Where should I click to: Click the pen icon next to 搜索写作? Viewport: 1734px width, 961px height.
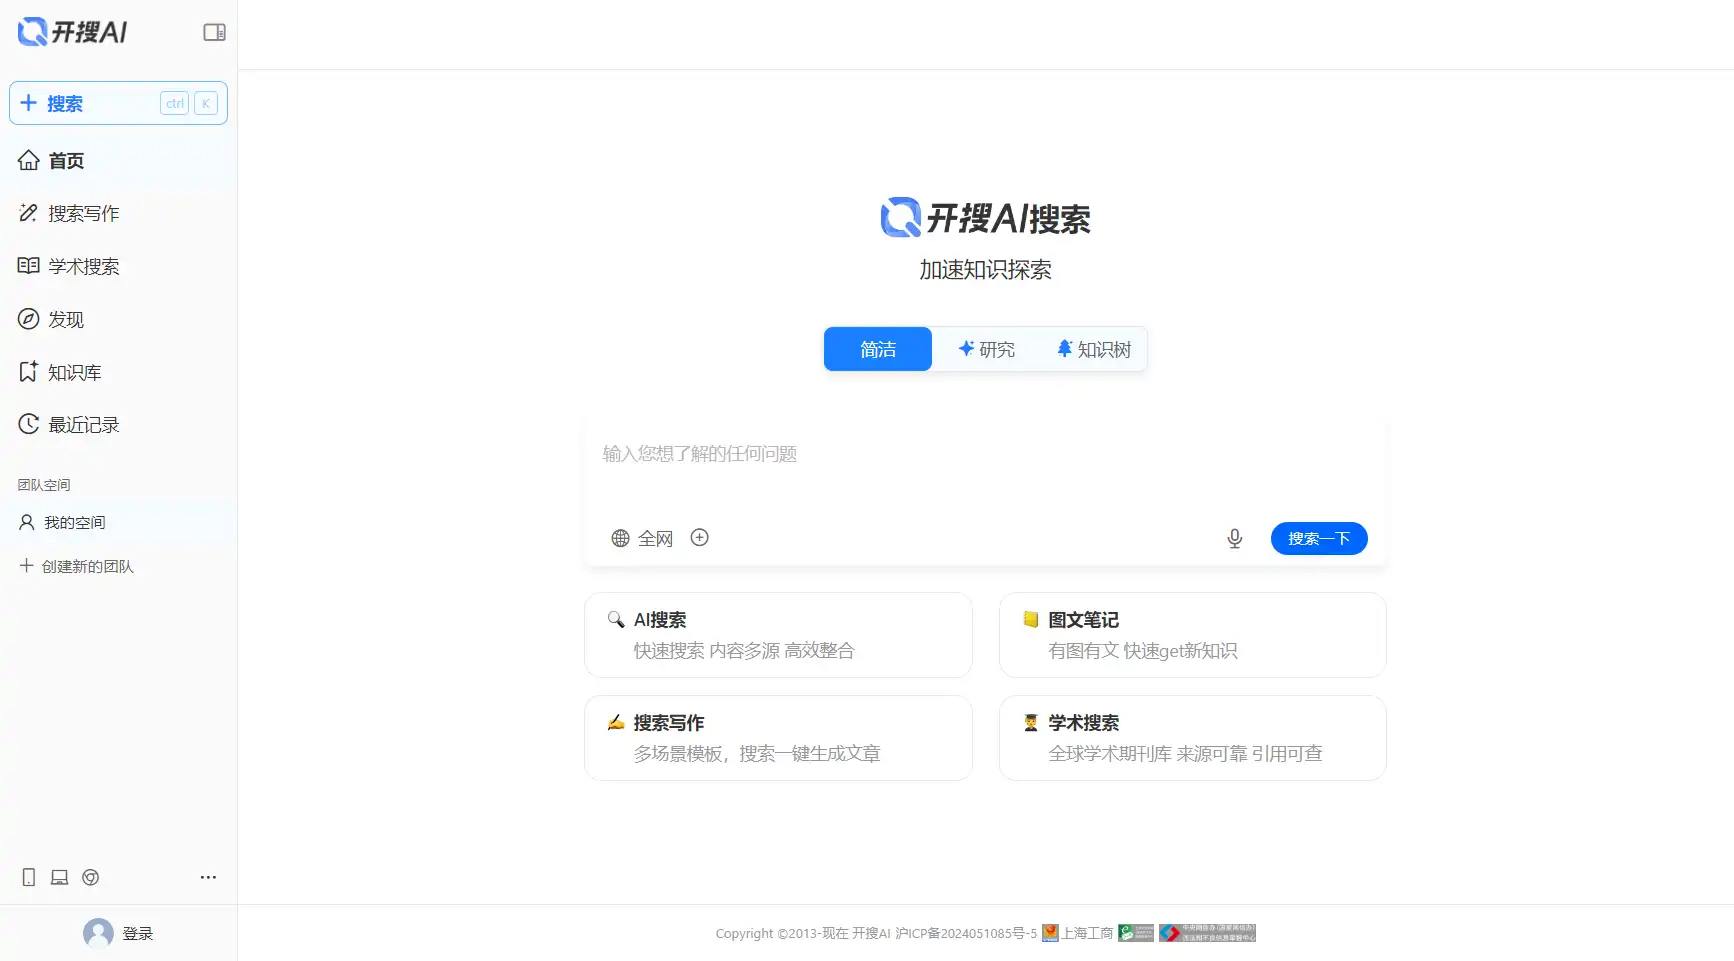[x=29, y=213]
